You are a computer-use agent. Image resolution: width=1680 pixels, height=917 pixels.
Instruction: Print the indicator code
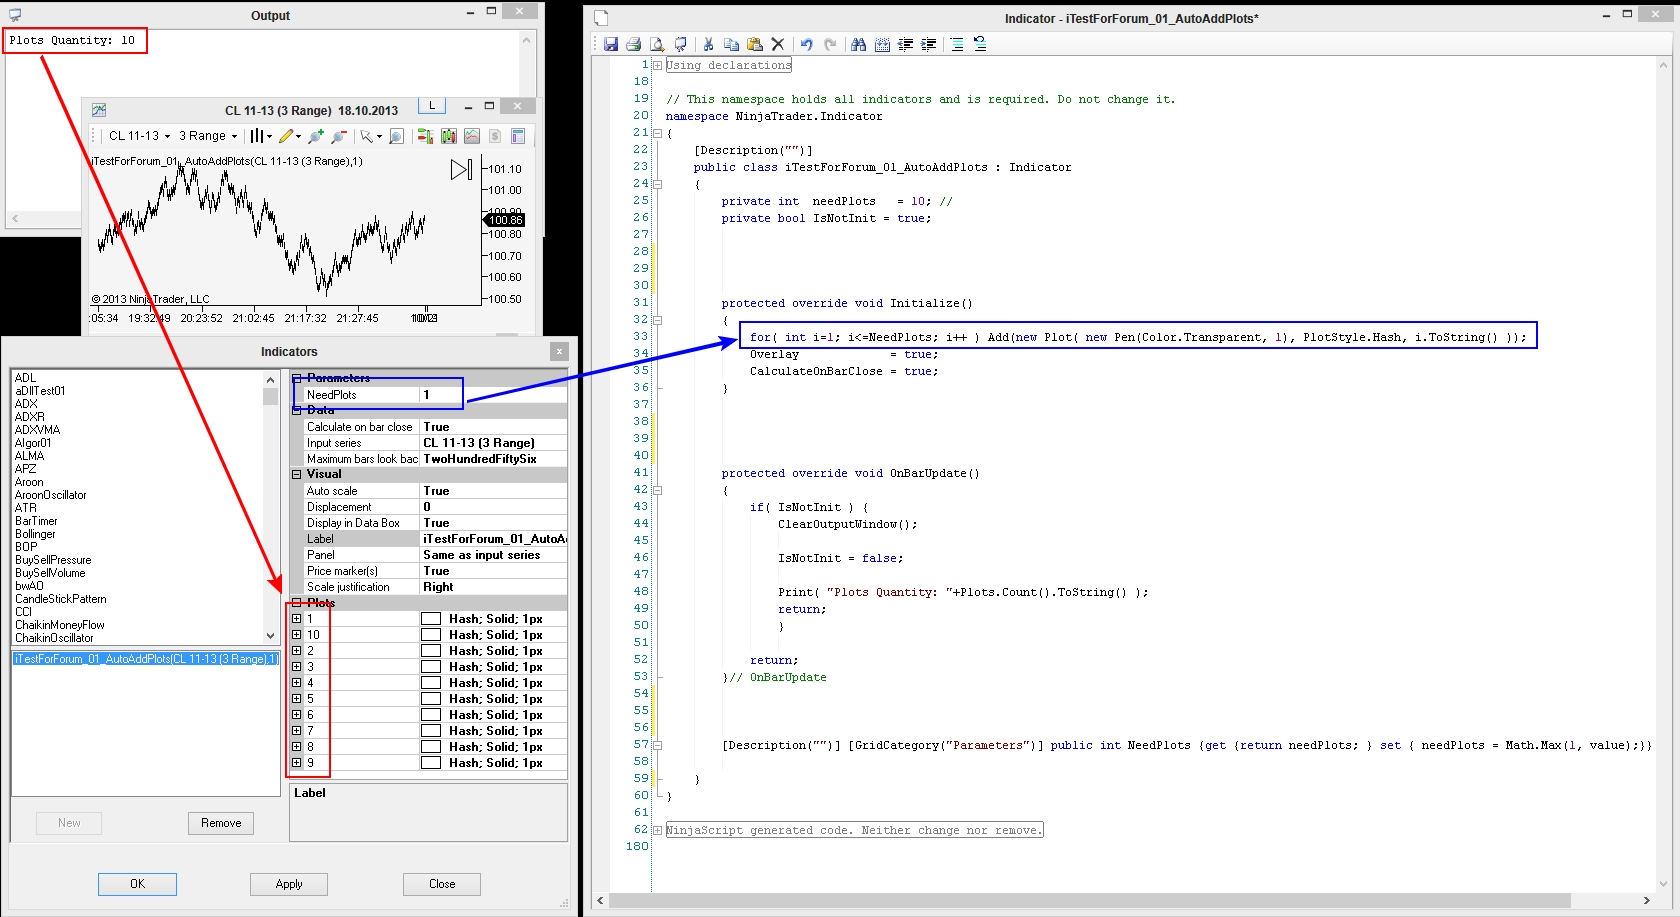633,44
